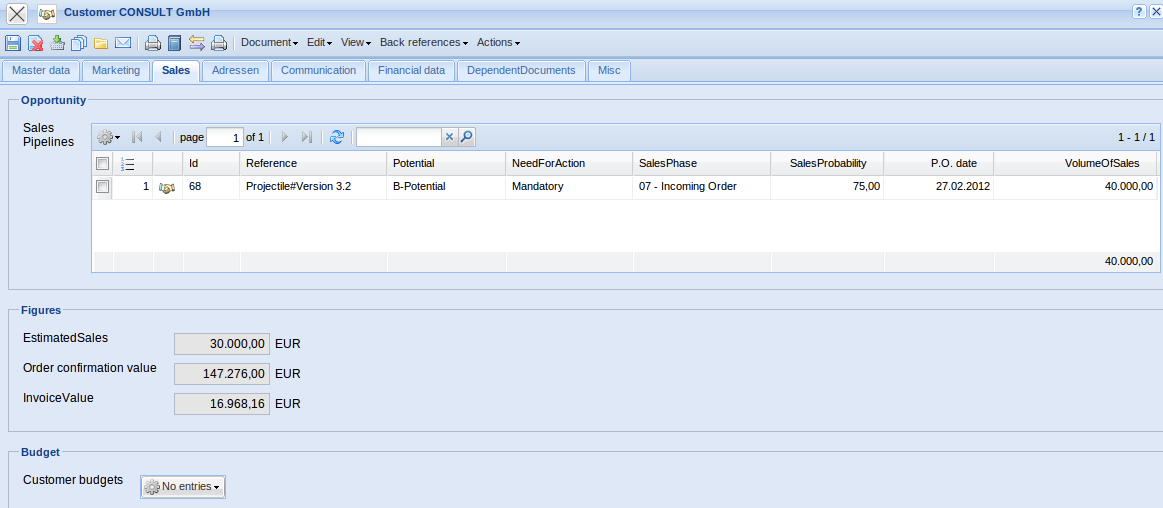Expand the grid gear settings dropdown
The image size is (1163, 508).
(x=108, y=137)
